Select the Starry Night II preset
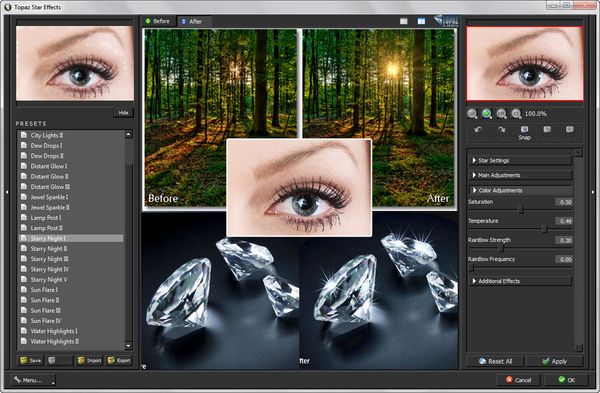Image resolution: width=600 pixels, height=393 pixels. pyautogui.click(x=71, y=249)
